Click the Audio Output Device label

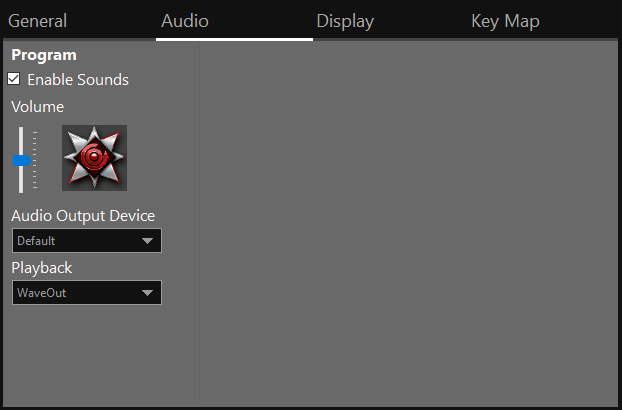pyautogui.click(x=83, y=216)
